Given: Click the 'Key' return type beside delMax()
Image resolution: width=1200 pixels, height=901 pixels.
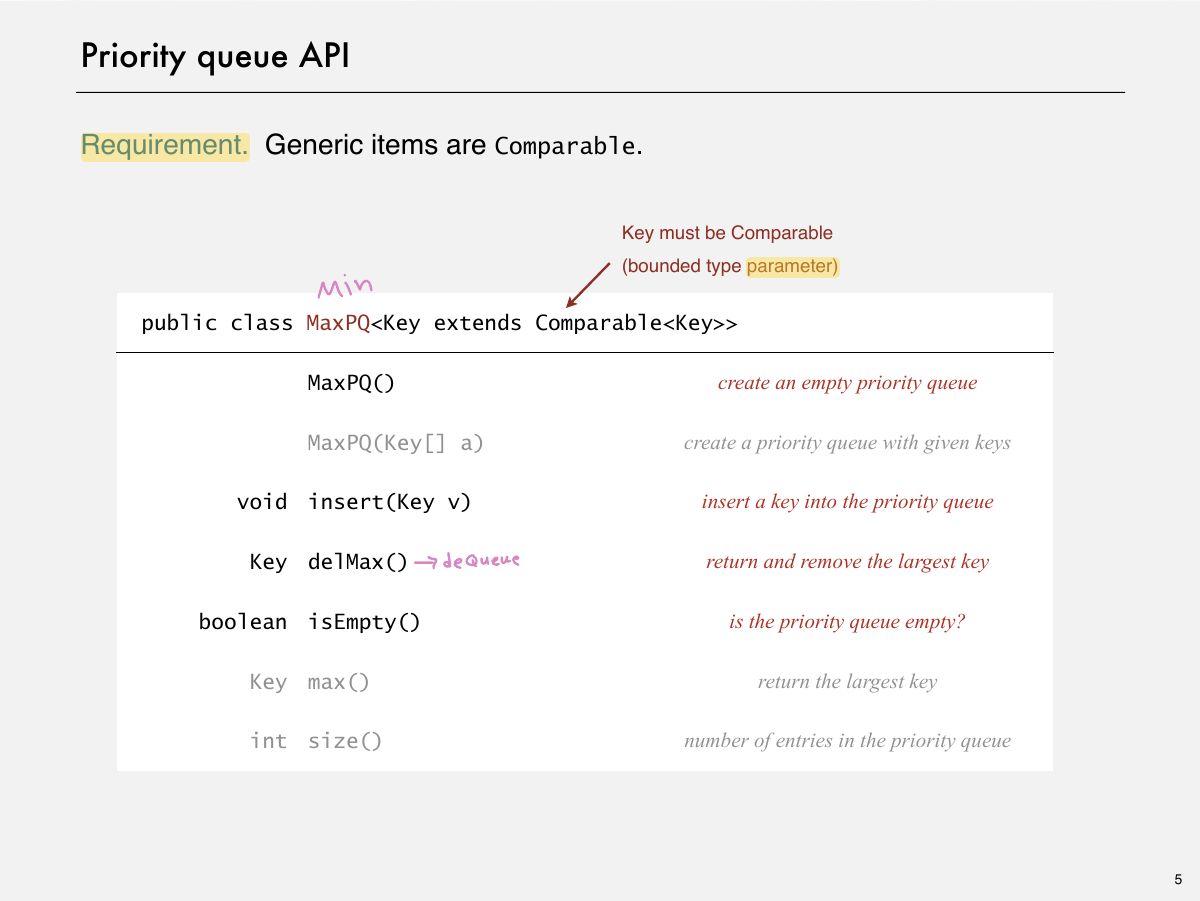Looking at the screenshot, I should 268,562.
